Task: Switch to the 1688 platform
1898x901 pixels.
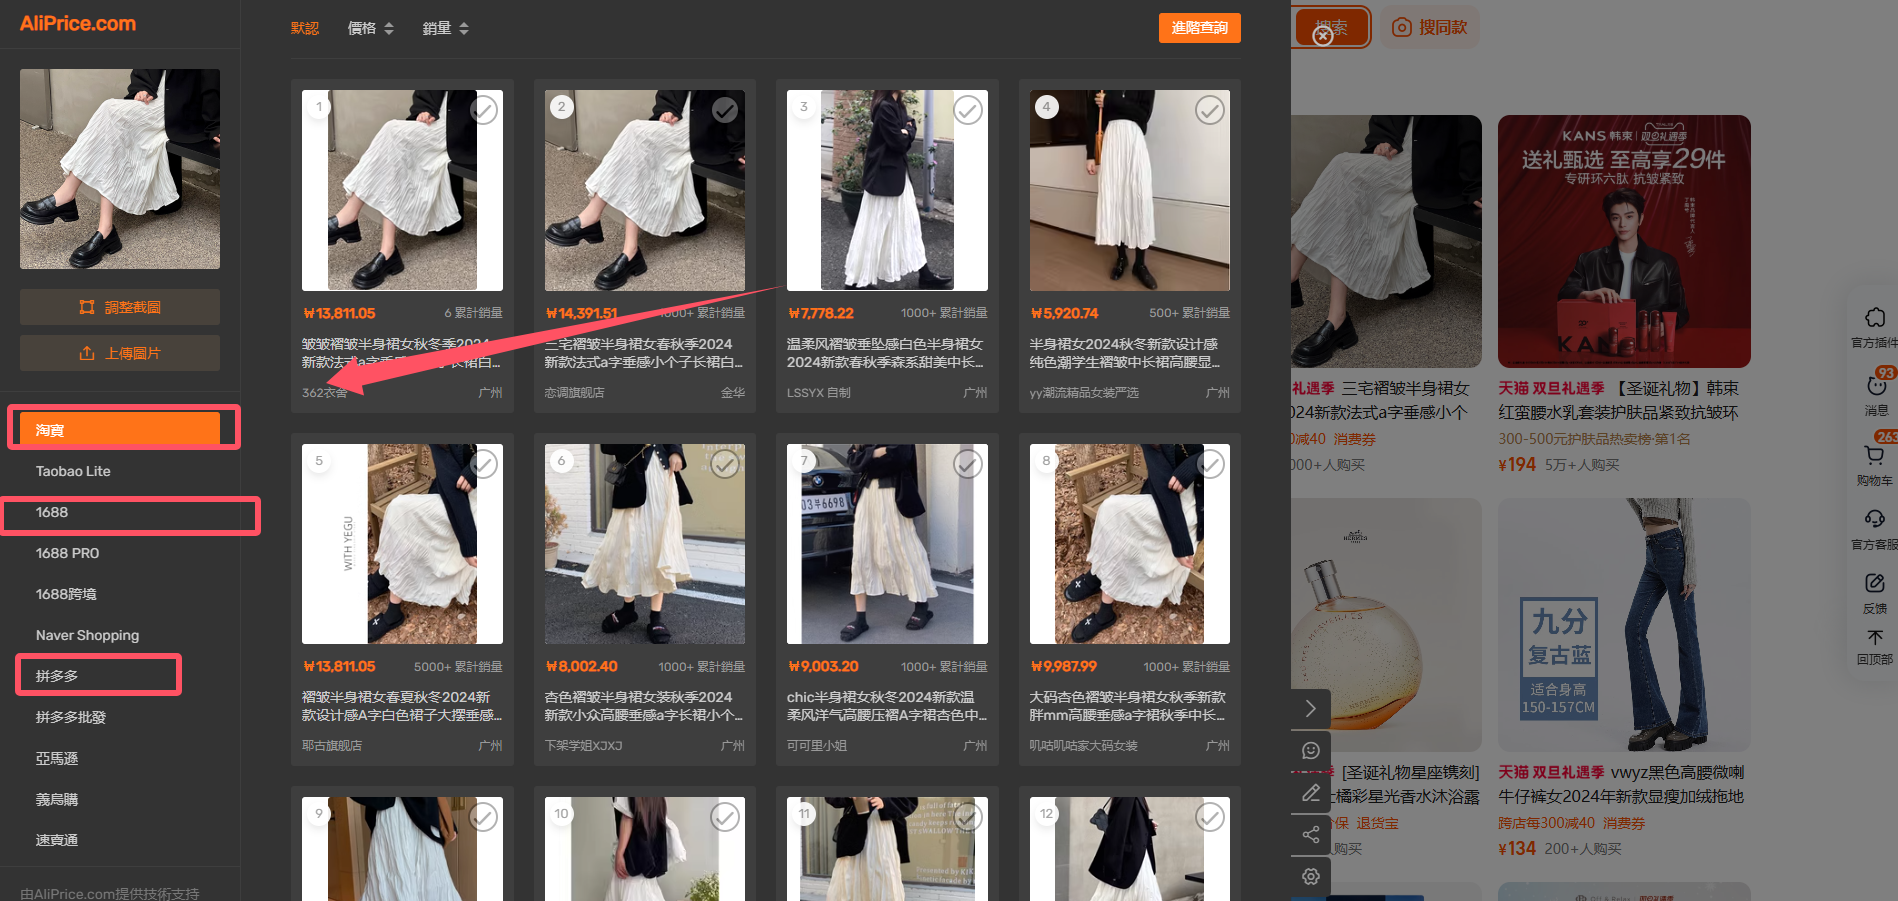Action: pos(52,512)
